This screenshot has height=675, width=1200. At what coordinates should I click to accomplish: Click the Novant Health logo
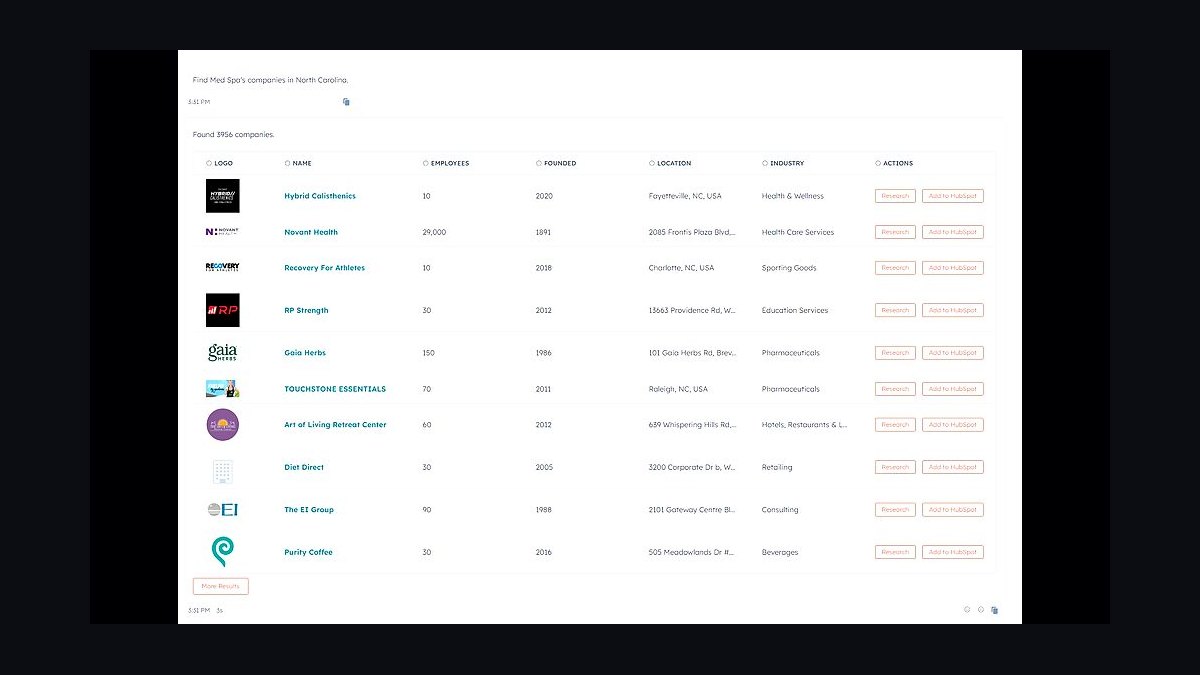pyautogui.click(x=223, y=232)
